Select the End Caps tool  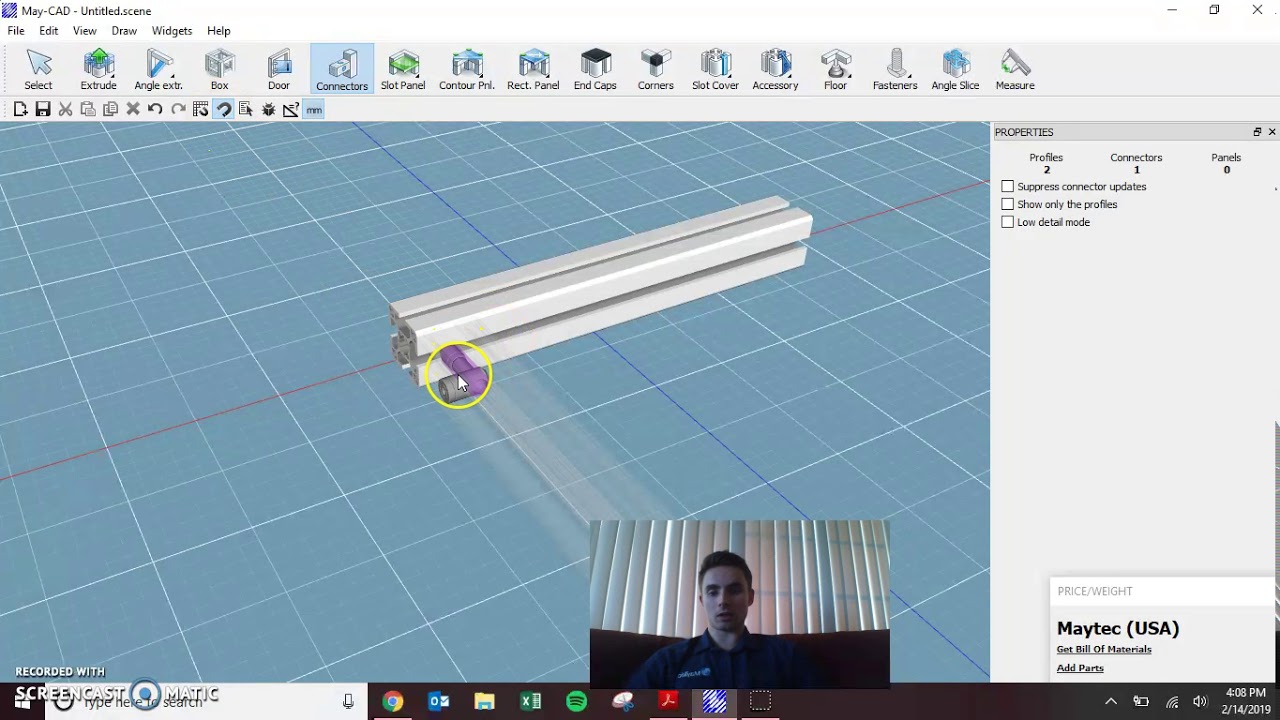[x=595, y=69]
